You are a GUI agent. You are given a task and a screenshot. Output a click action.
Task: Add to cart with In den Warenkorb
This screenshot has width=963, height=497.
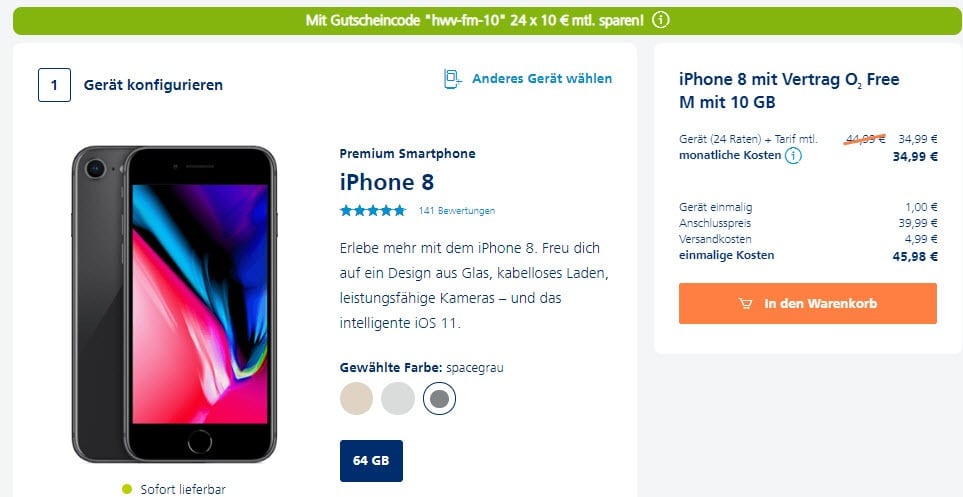[x=808, y=303]
